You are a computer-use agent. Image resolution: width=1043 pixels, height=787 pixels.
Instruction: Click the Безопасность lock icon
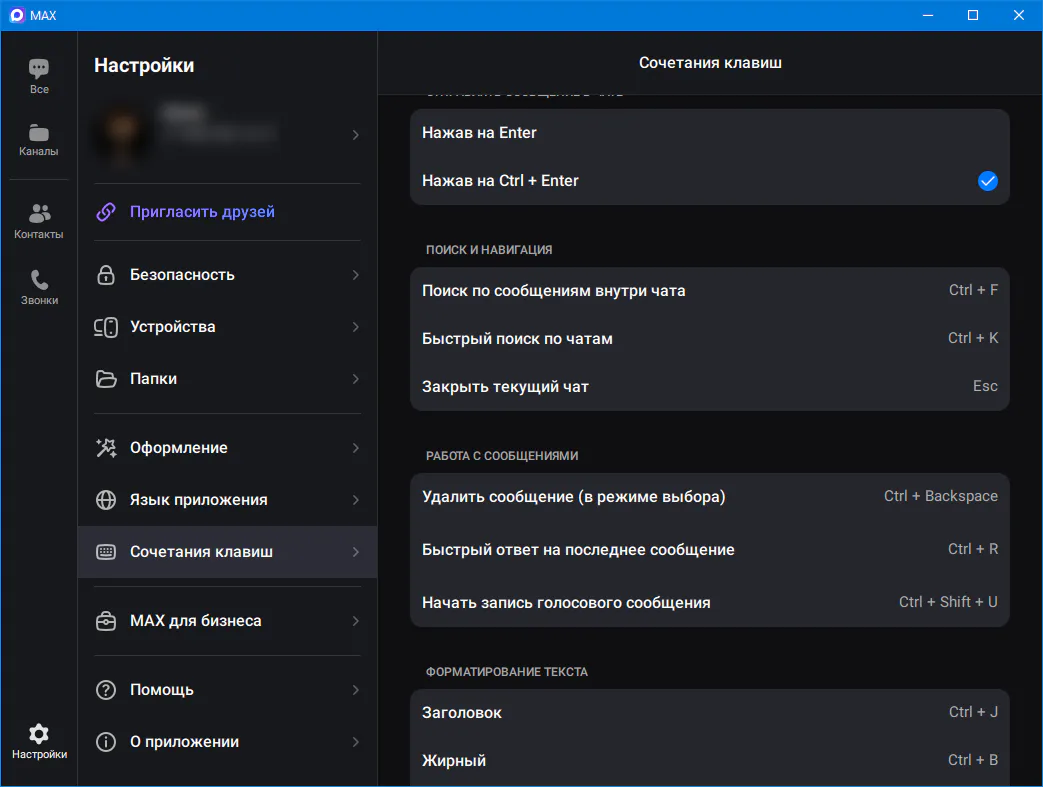coord(106,275)
